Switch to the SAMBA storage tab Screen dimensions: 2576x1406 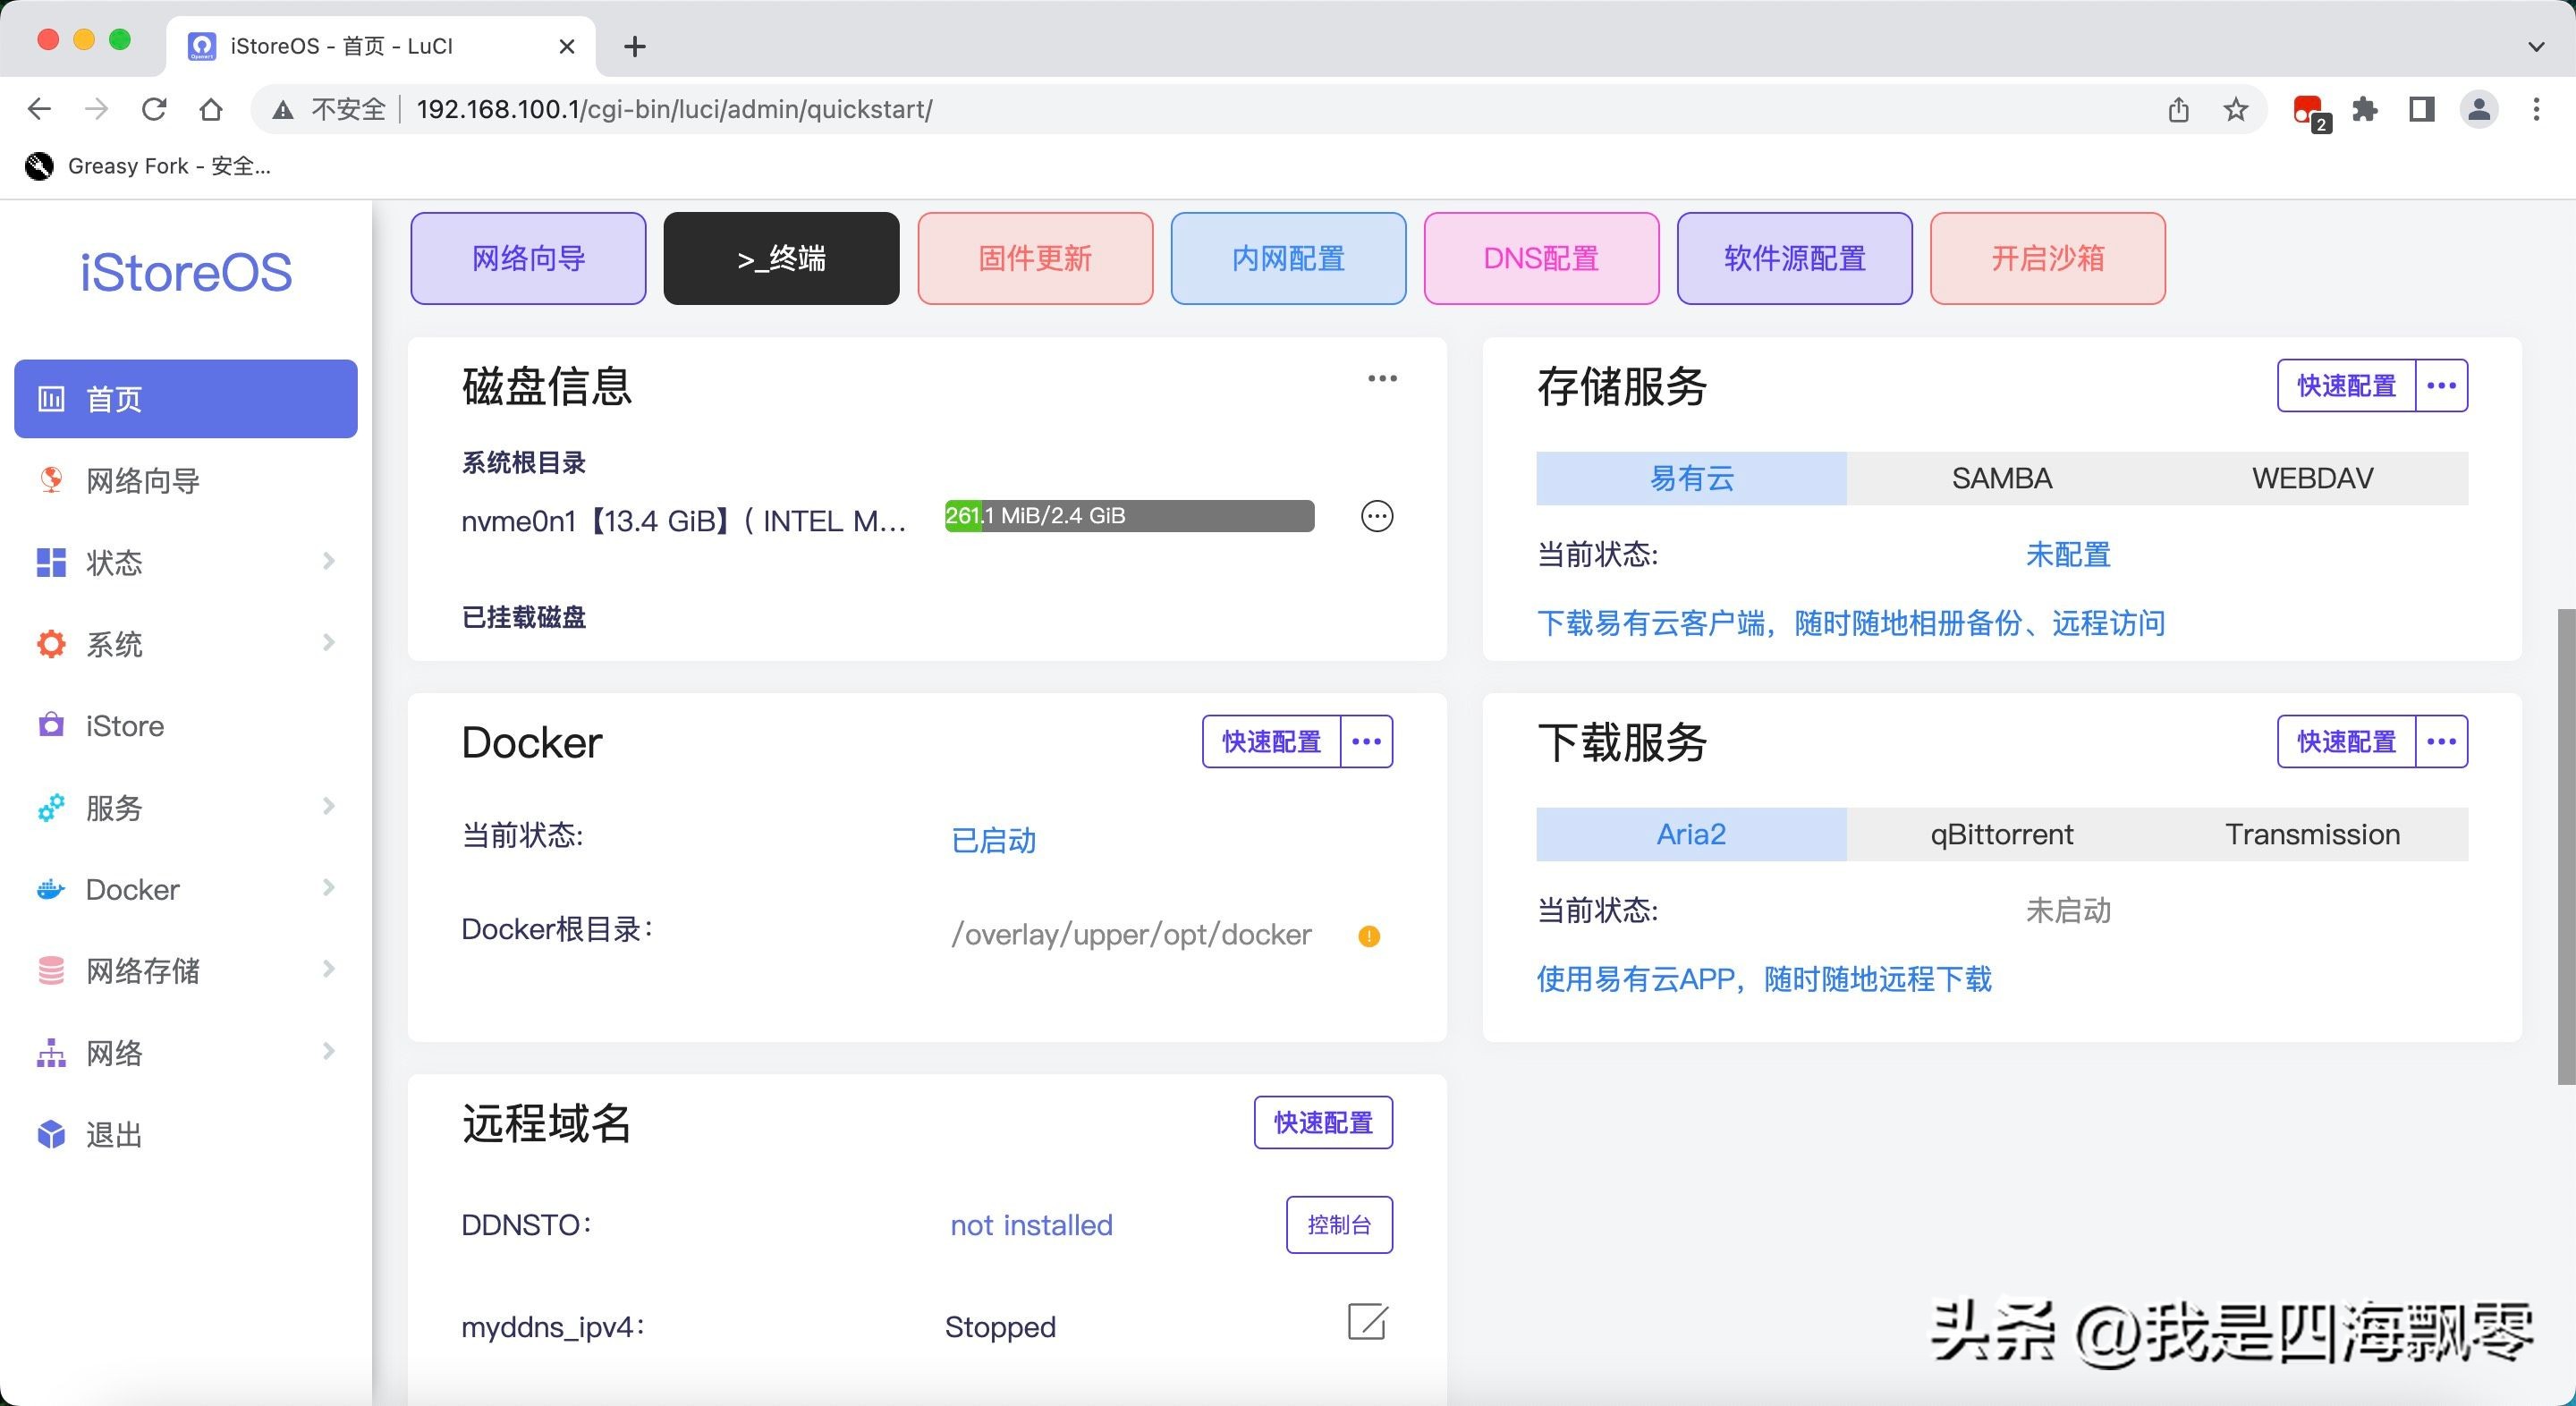[x=2001, y=478]
